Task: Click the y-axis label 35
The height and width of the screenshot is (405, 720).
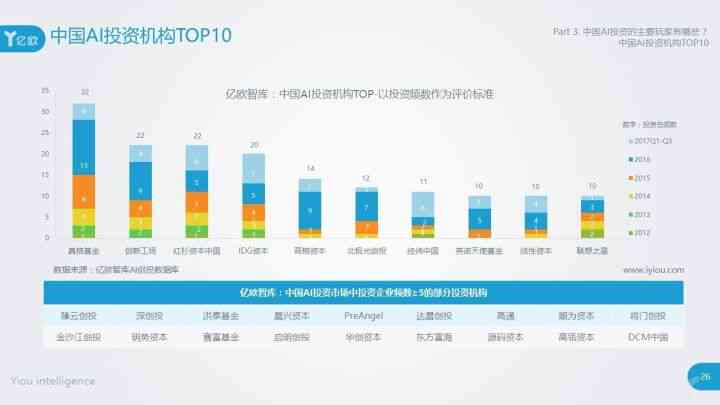Action: [x=45, y=90]
